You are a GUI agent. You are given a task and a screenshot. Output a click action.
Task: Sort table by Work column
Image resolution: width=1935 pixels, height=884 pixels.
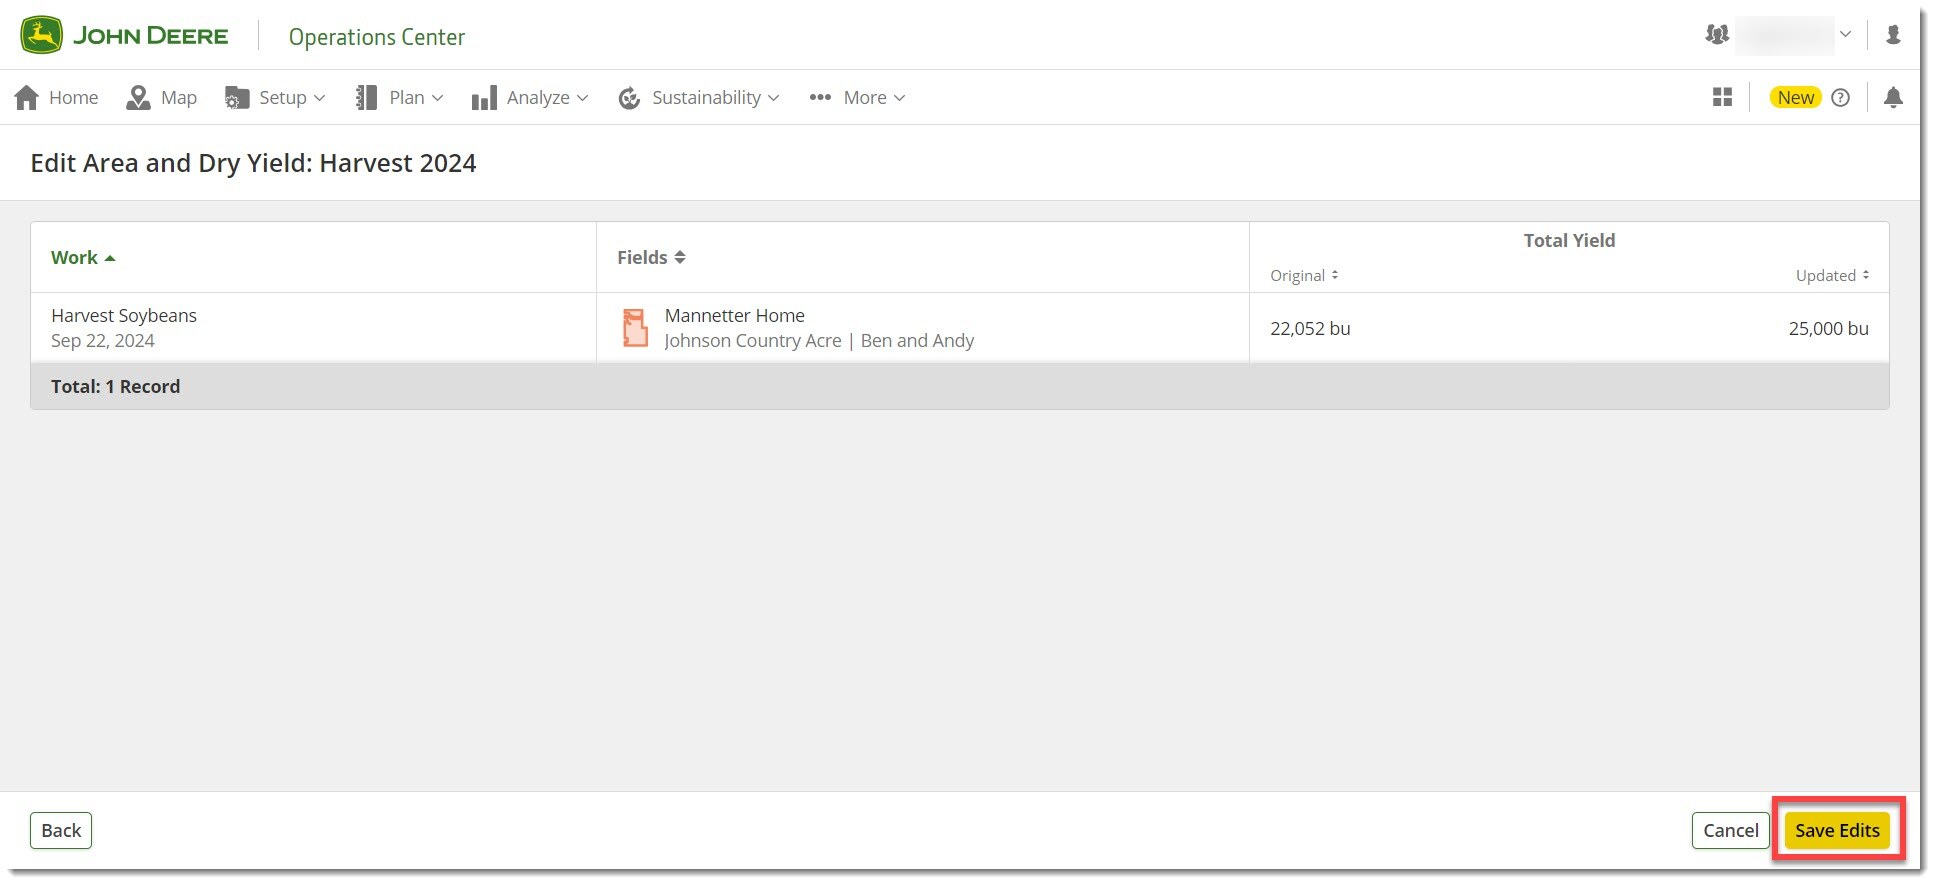83,257
